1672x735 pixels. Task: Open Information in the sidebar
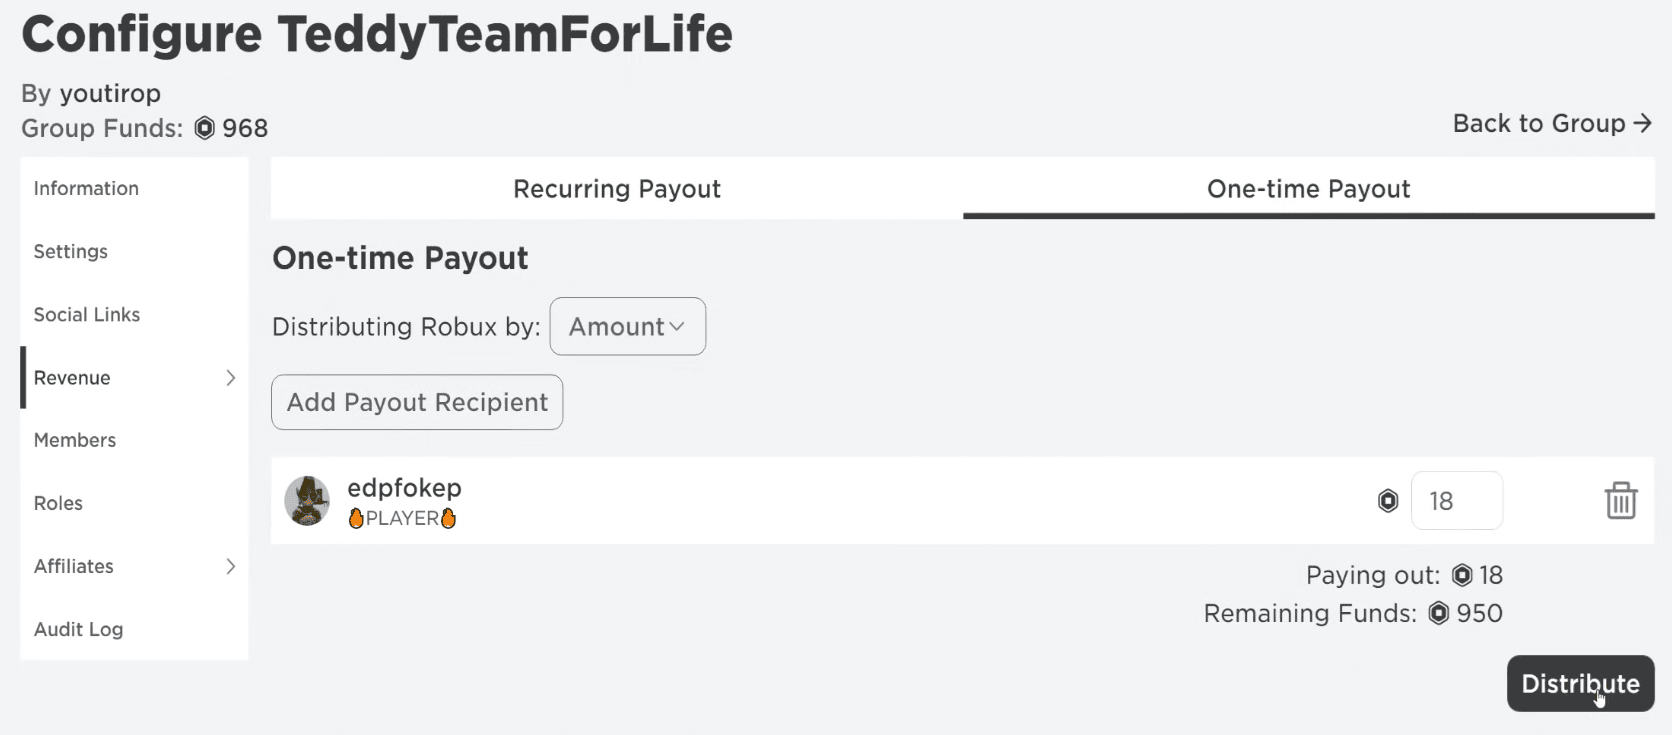86,188
